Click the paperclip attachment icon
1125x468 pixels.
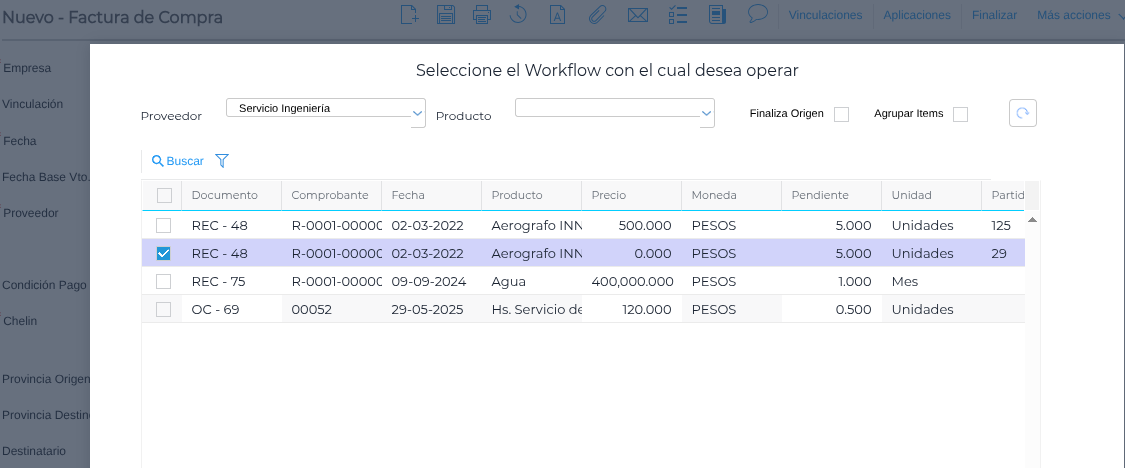click(x=597, y=15)
